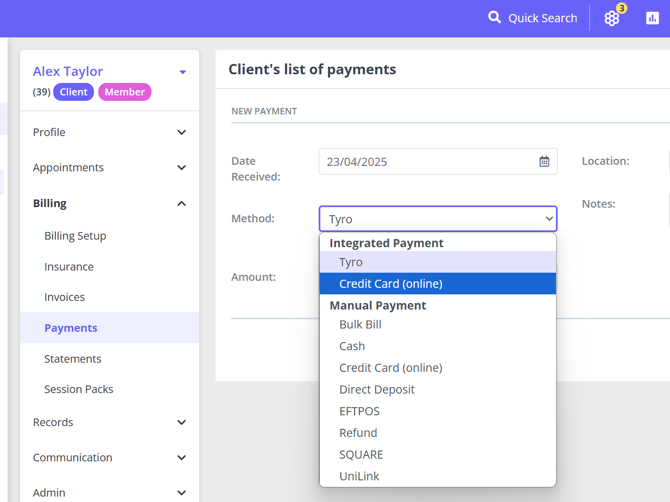This screenshot has width=670, height=502.
Task: Pick Direct Deposit payment method
Action: click(x=376, y=389)
